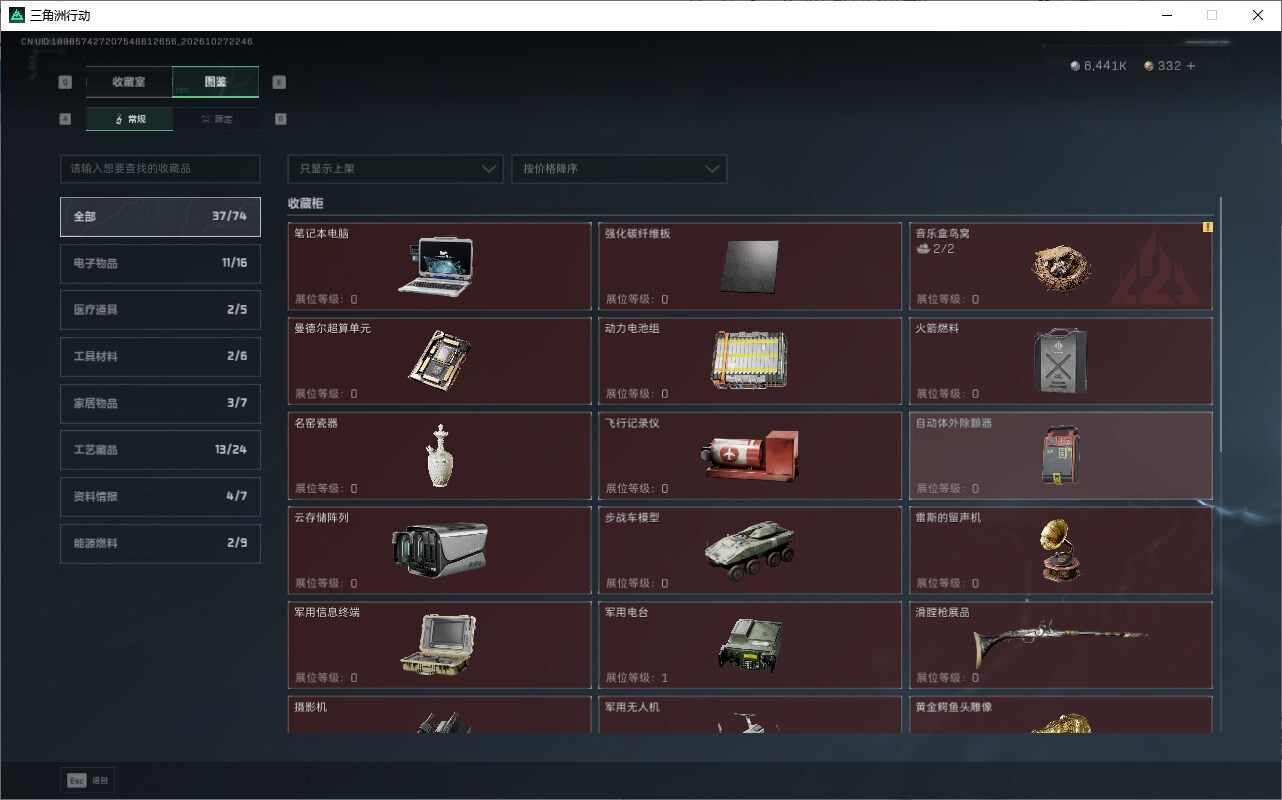
Task: Toggle the 常规 regular category filter
Action: click(129, 119)
